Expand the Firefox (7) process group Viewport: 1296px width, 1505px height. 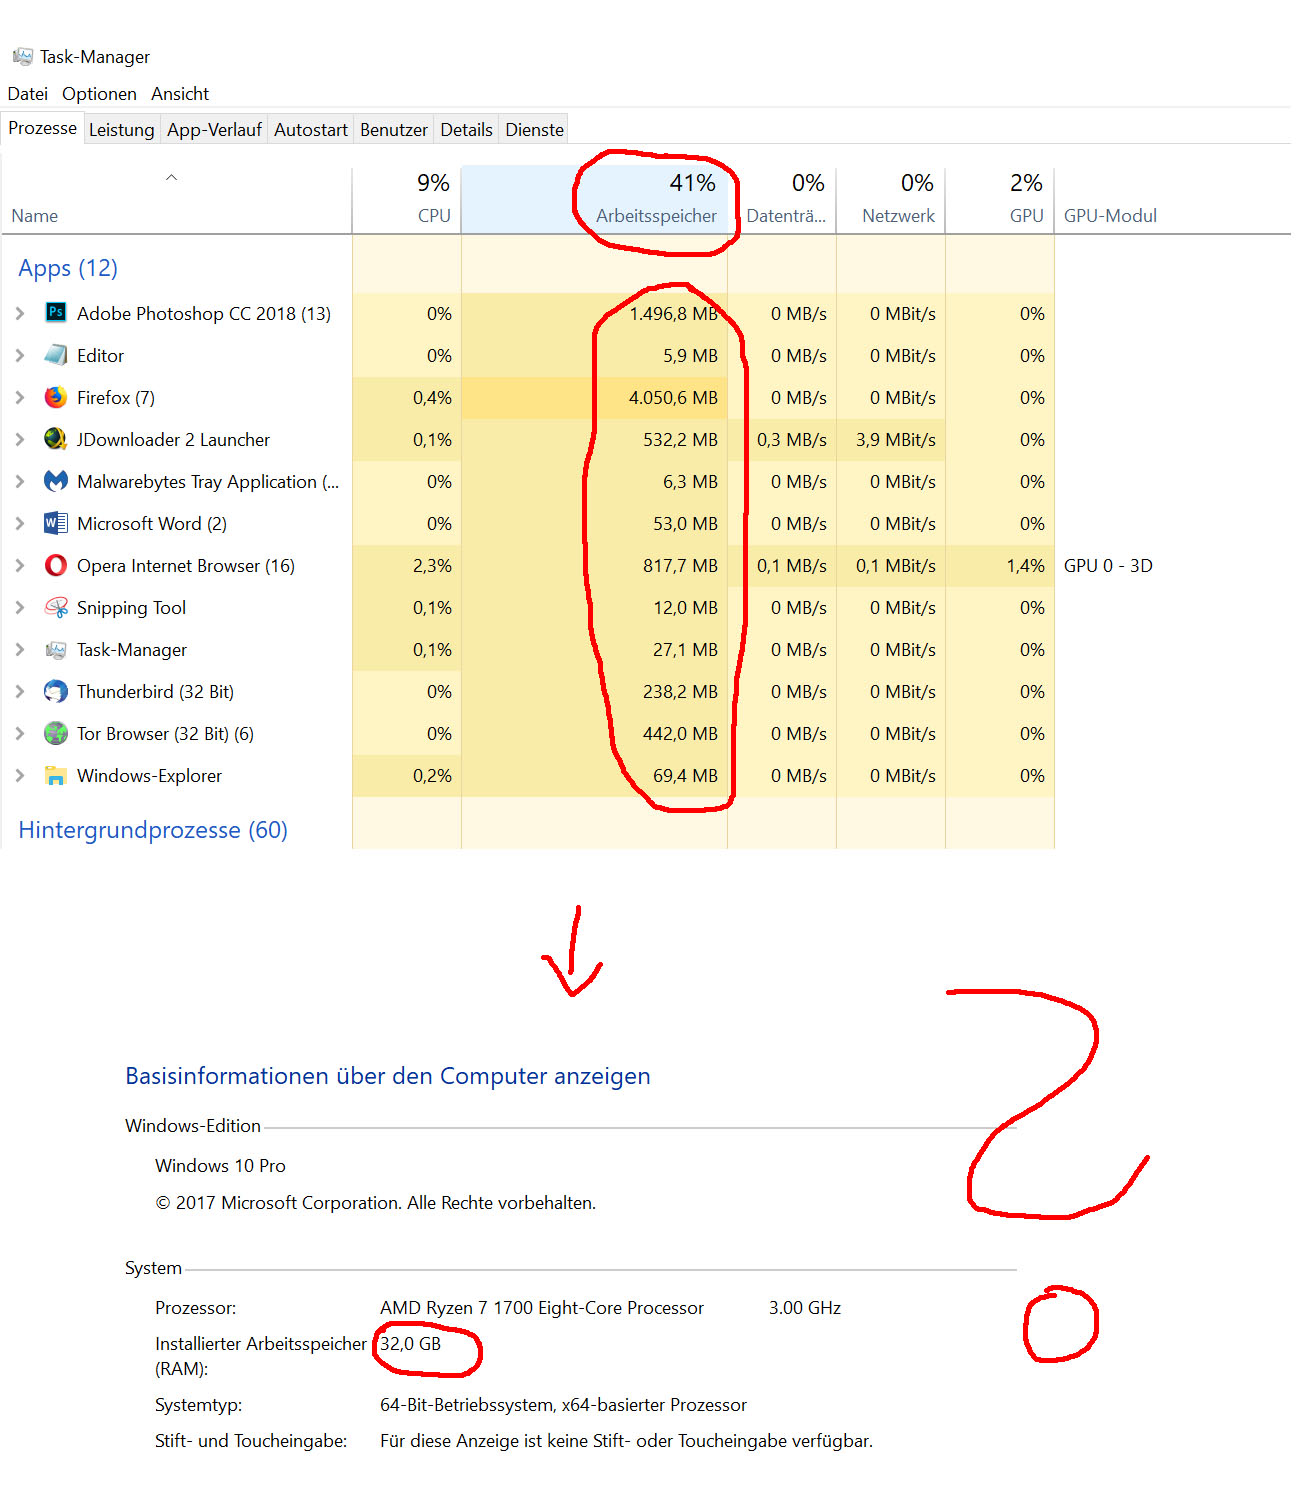[x=18, y=397]
